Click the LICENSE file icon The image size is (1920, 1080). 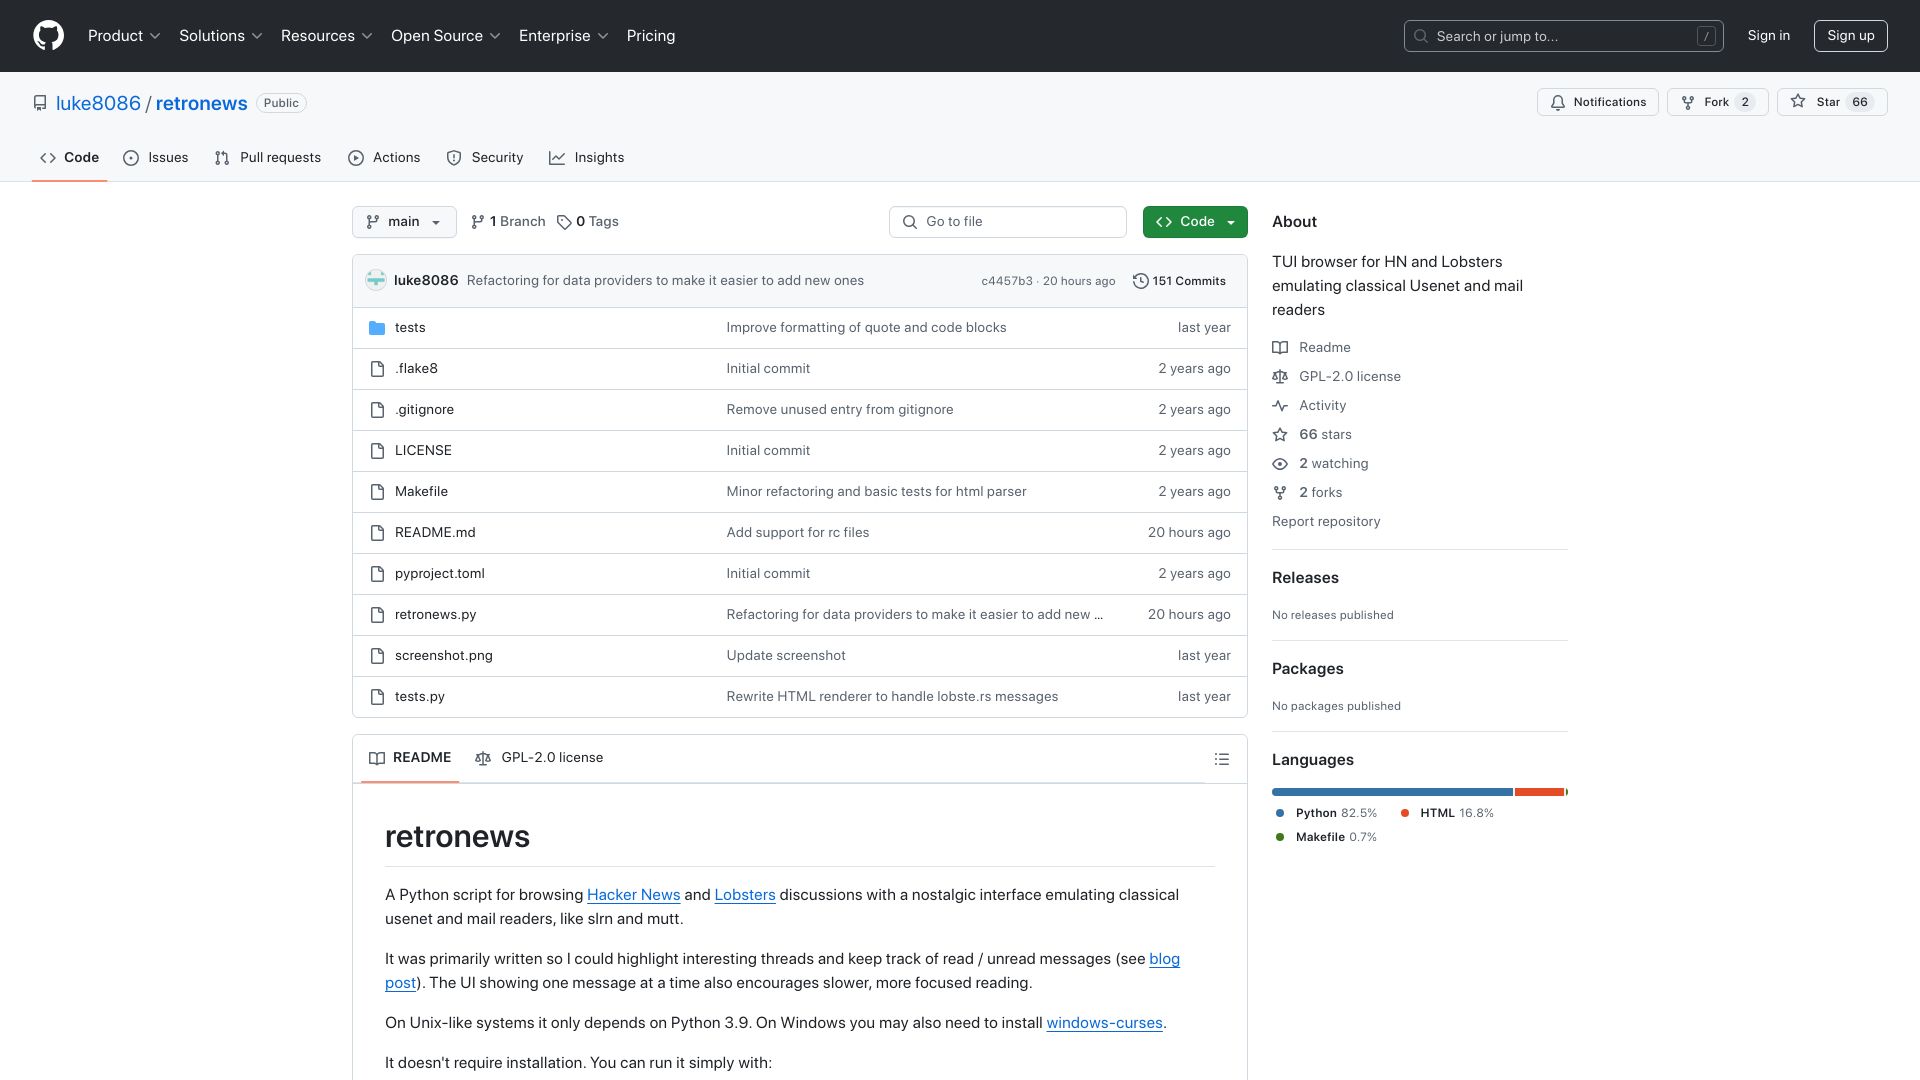tap(377, 451)
